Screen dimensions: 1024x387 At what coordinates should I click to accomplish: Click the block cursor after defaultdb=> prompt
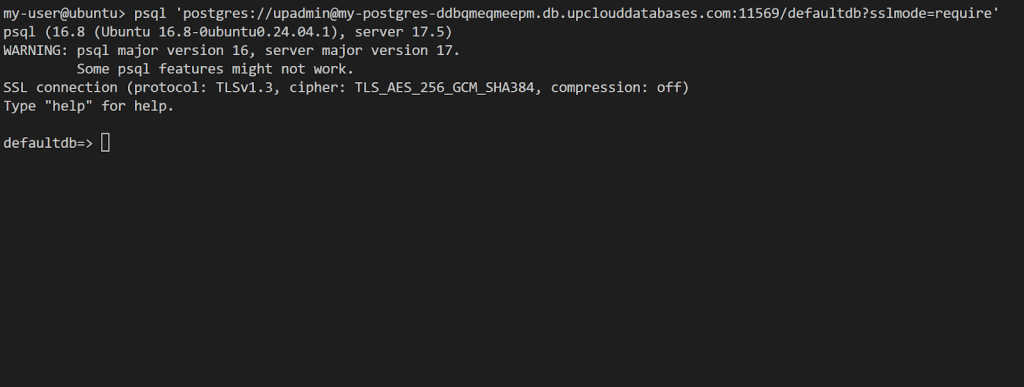105,143
